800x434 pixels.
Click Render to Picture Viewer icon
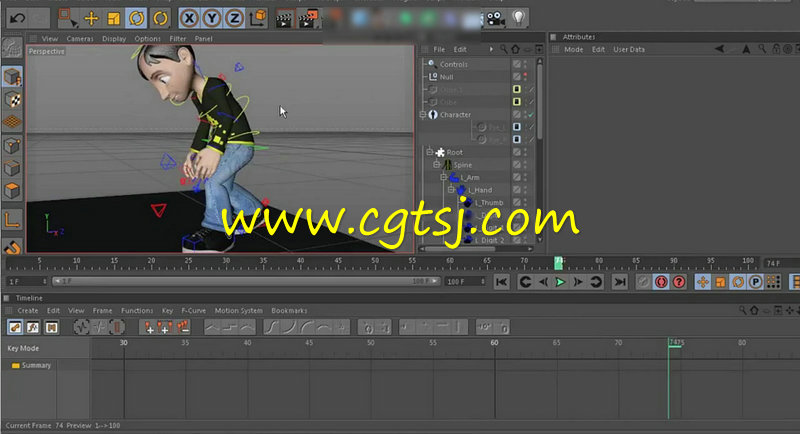tap(308, 19)
